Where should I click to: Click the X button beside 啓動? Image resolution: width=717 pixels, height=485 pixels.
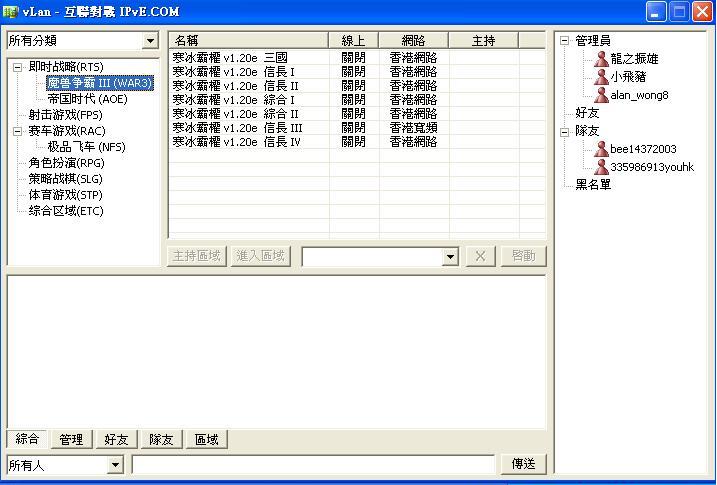(480, 256)
